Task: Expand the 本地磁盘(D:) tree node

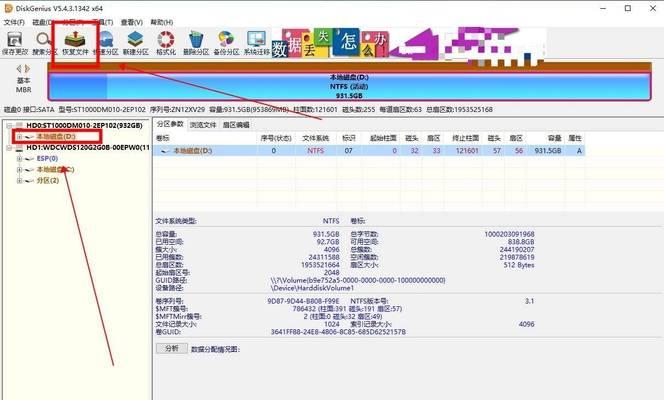Action: (x=19, y=137)
